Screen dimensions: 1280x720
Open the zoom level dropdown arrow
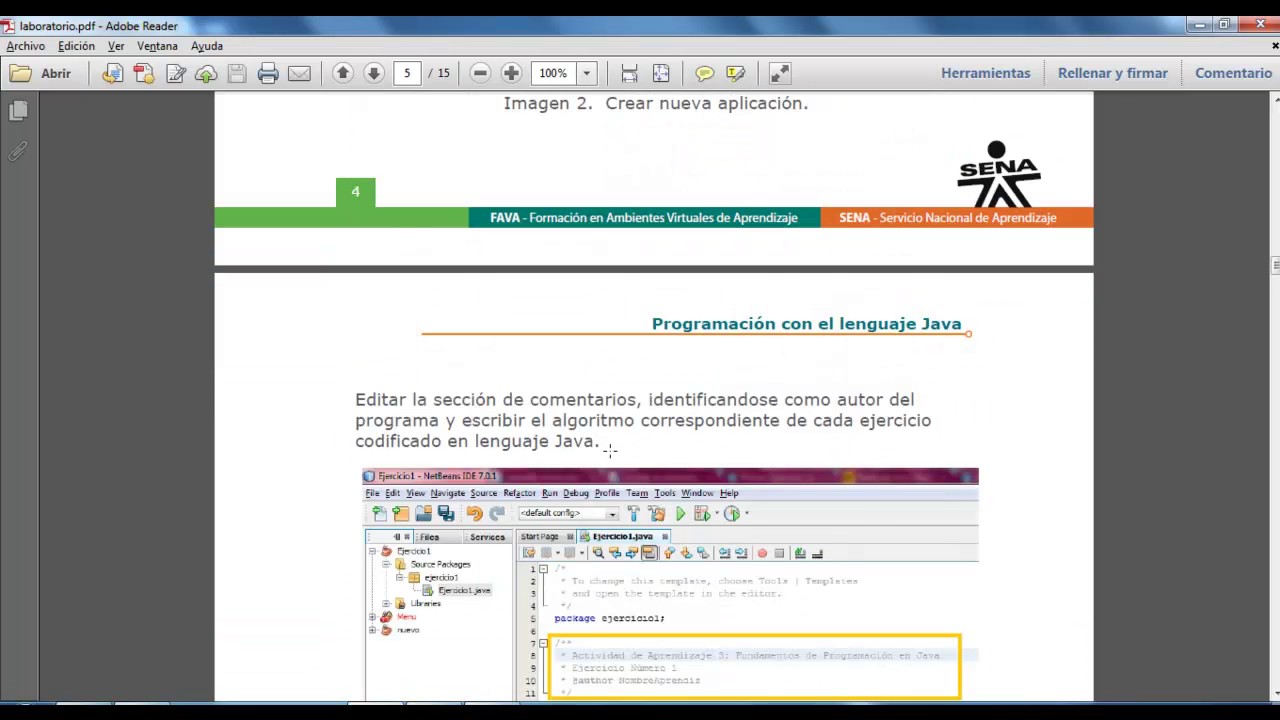click(x=587, y=73)
